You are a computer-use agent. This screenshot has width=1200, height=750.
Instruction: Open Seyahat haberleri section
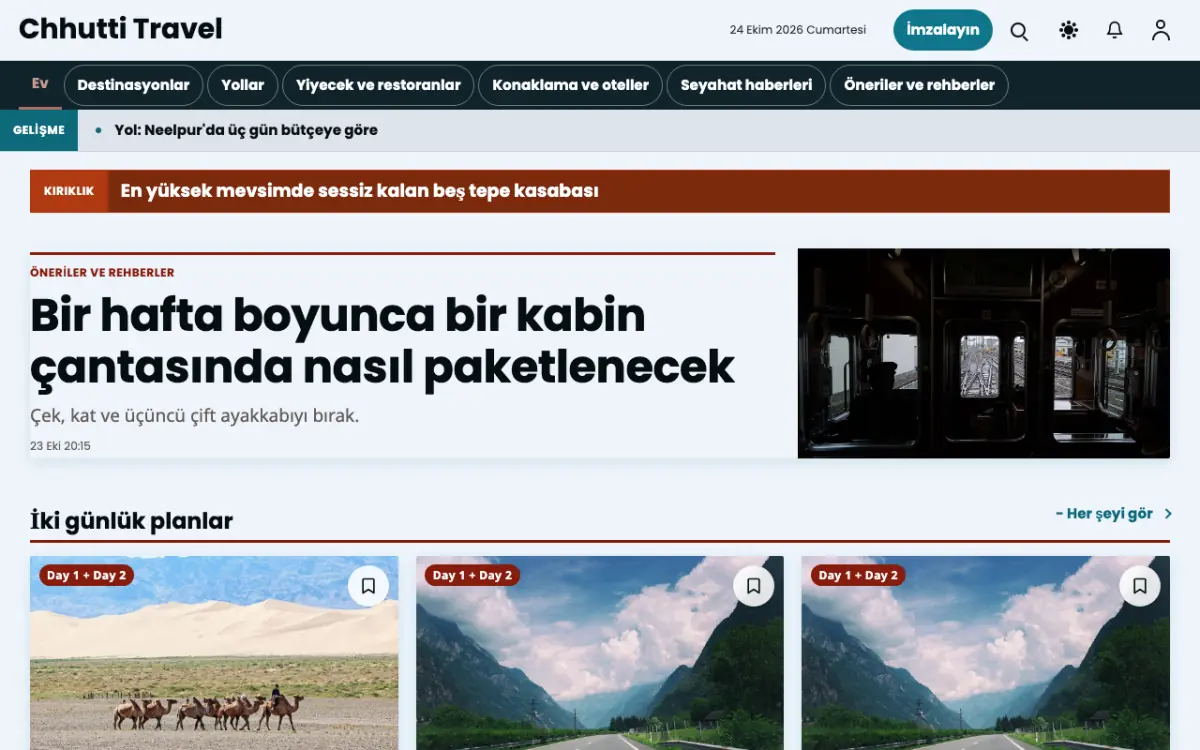tap(746, 85)
